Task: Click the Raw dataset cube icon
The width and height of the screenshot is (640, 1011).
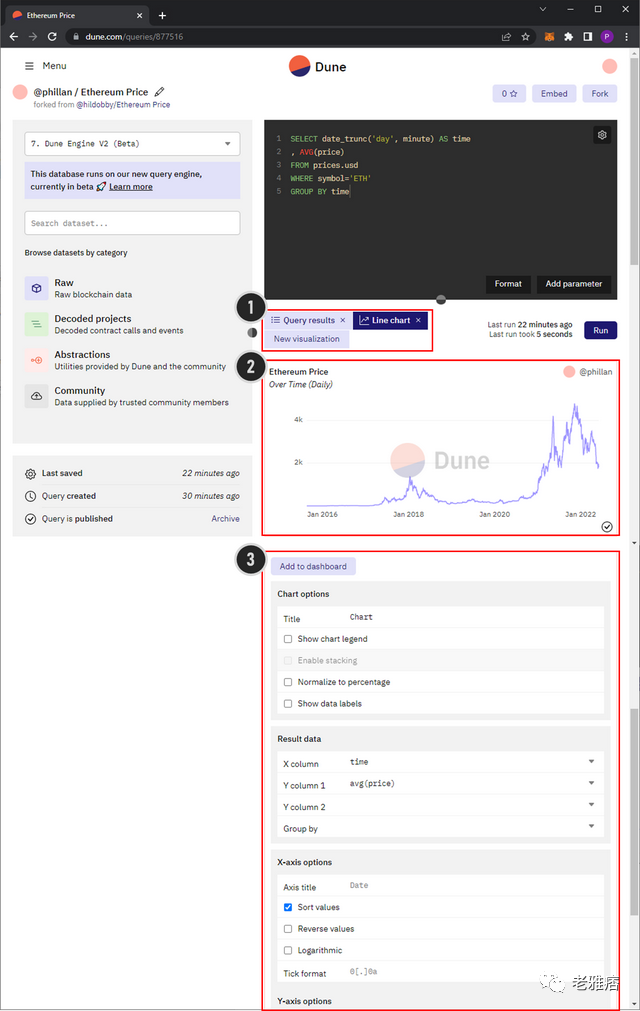Action: 36,288
